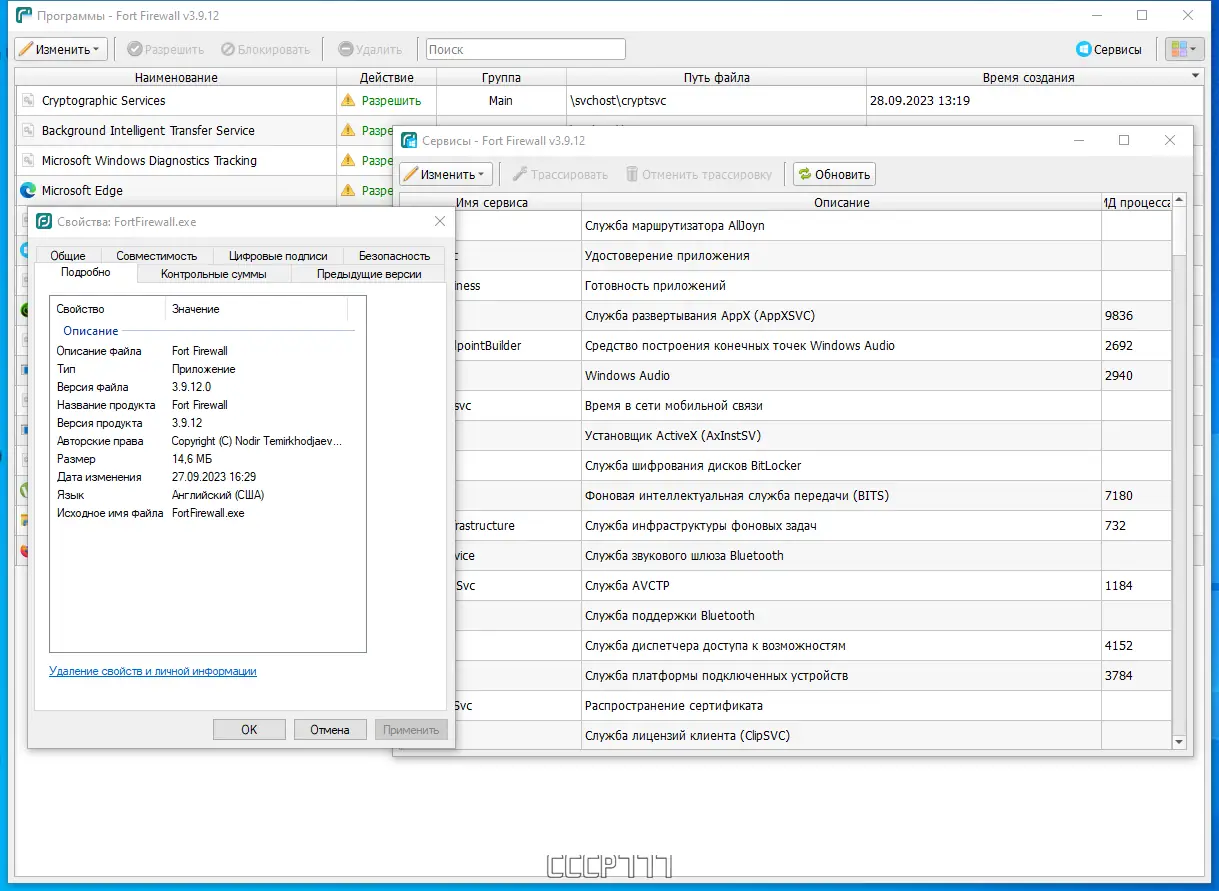Click the Cryptographic Services file icon

[28, 101]
